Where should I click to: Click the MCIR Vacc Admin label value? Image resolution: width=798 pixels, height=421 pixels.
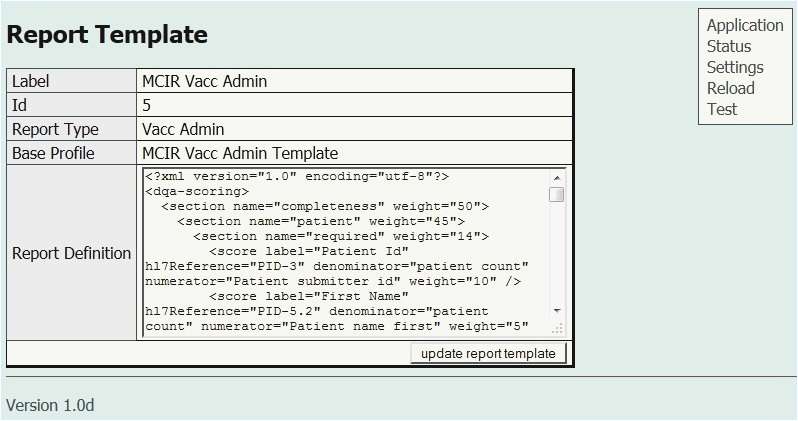pos(204,81)
